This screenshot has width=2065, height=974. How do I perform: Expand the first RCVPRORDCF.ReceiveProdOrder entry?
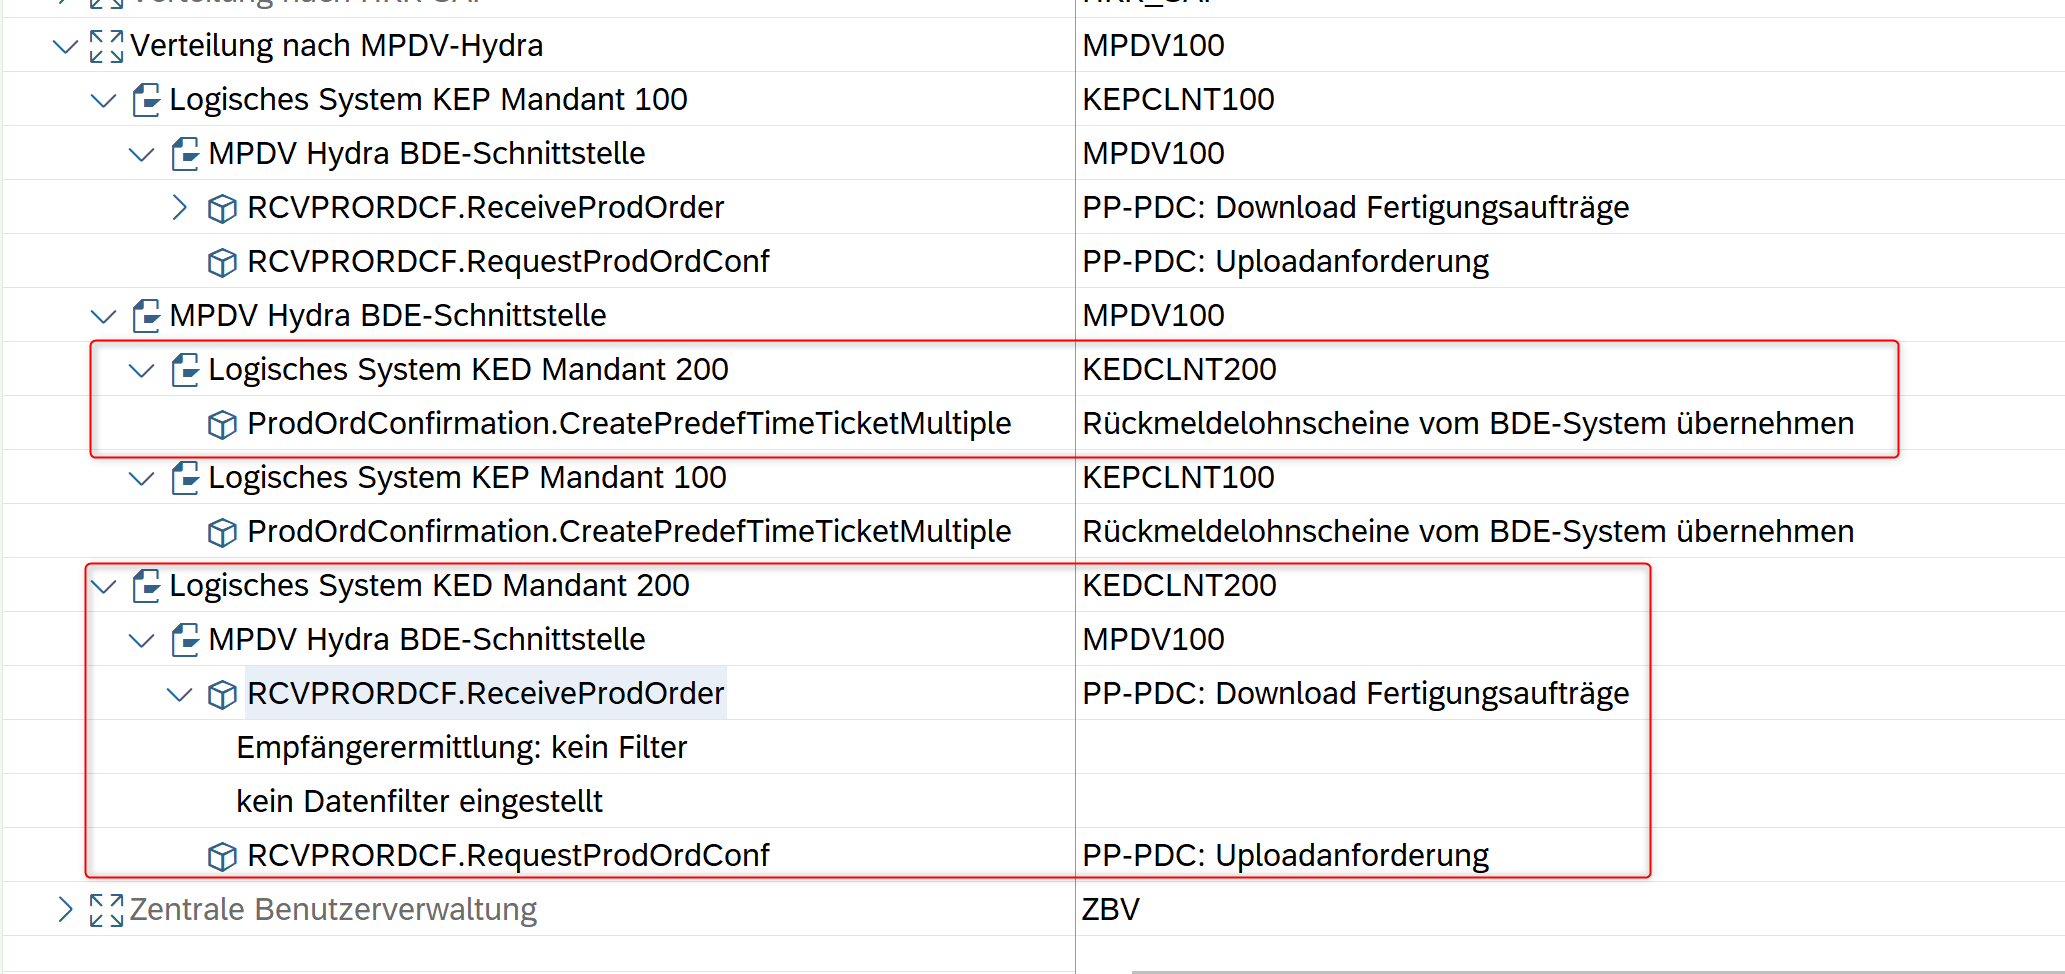[180, 208]
